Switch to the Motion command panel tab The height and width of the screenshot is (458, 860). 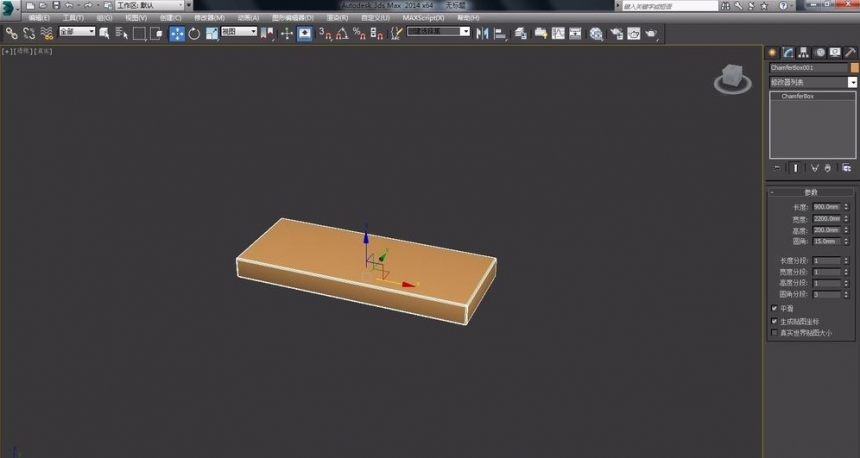tap(819, 53)
